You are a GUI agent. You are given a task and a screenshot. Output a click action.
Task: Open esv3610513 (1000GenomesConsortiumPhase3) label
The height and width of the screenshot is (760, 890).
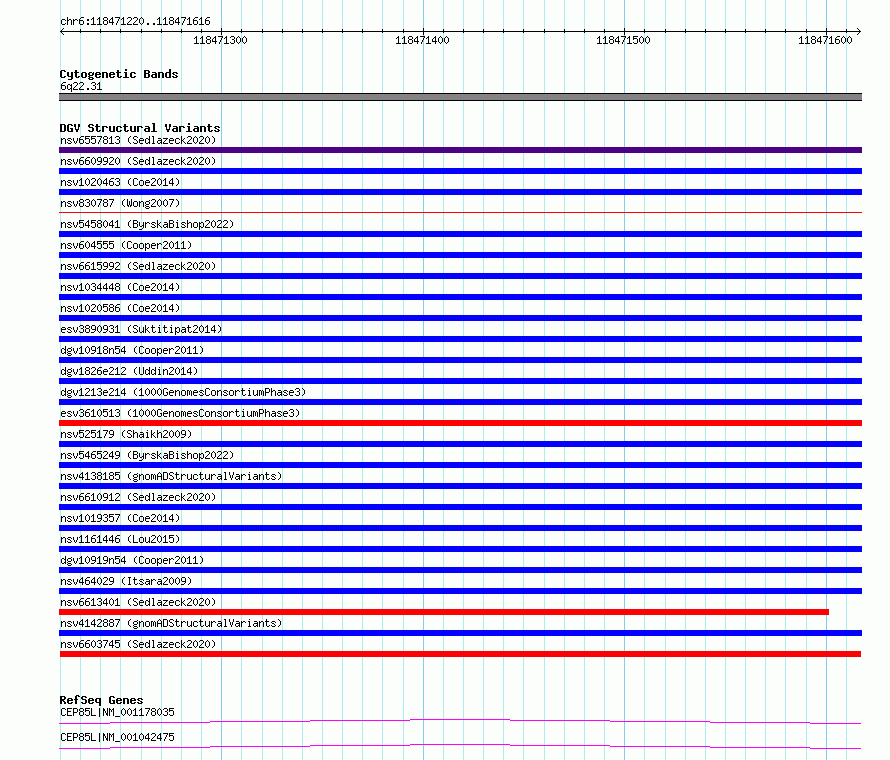click(x=180, y=413)
